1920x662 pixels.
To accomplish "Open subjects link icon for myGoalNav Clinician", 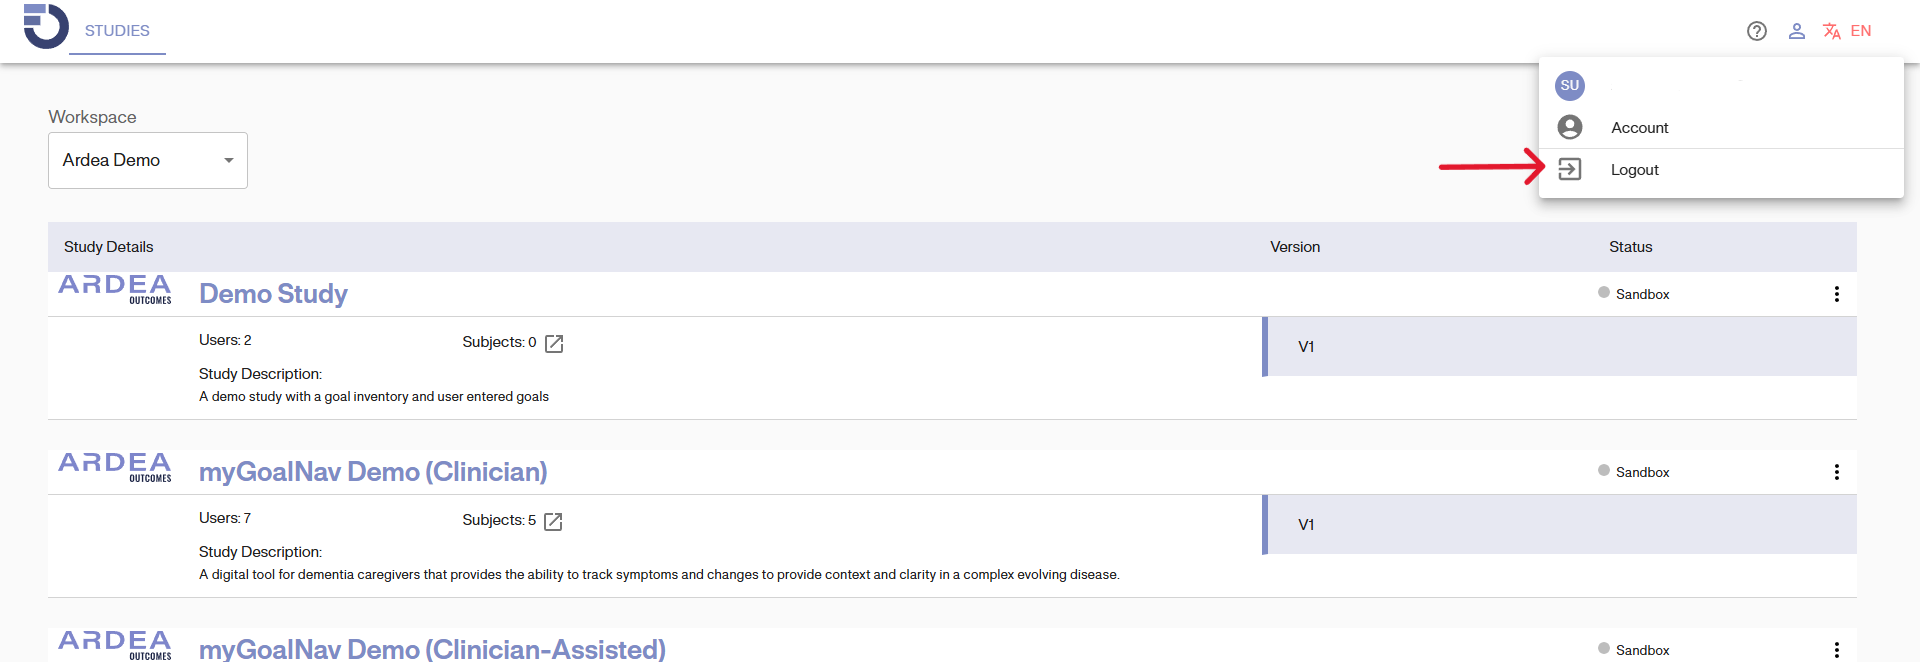I will click(553, 522).
